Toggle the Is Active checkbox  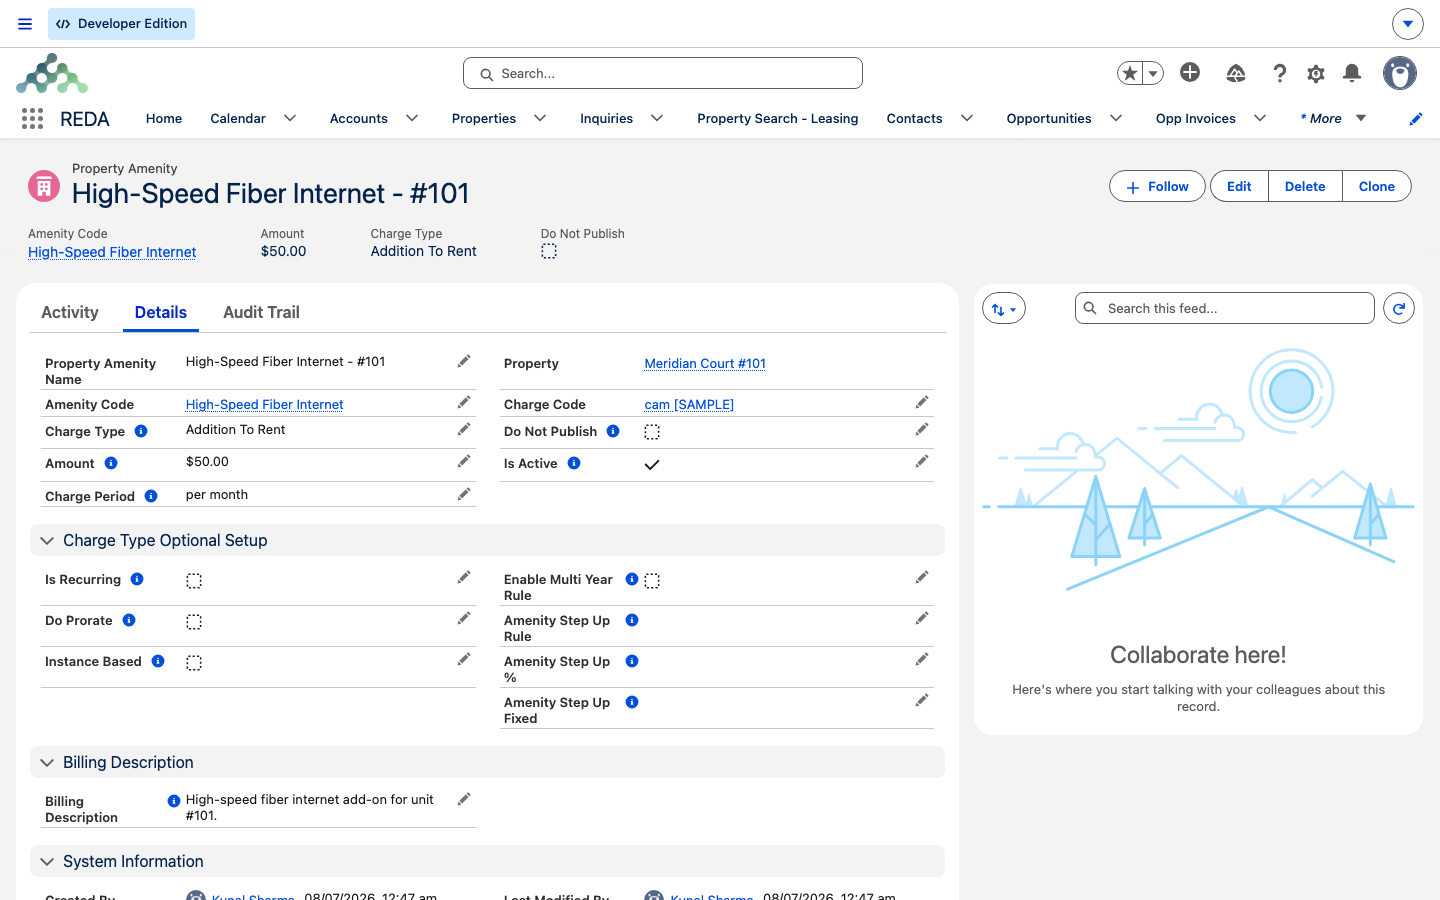(x=652, y=464)
